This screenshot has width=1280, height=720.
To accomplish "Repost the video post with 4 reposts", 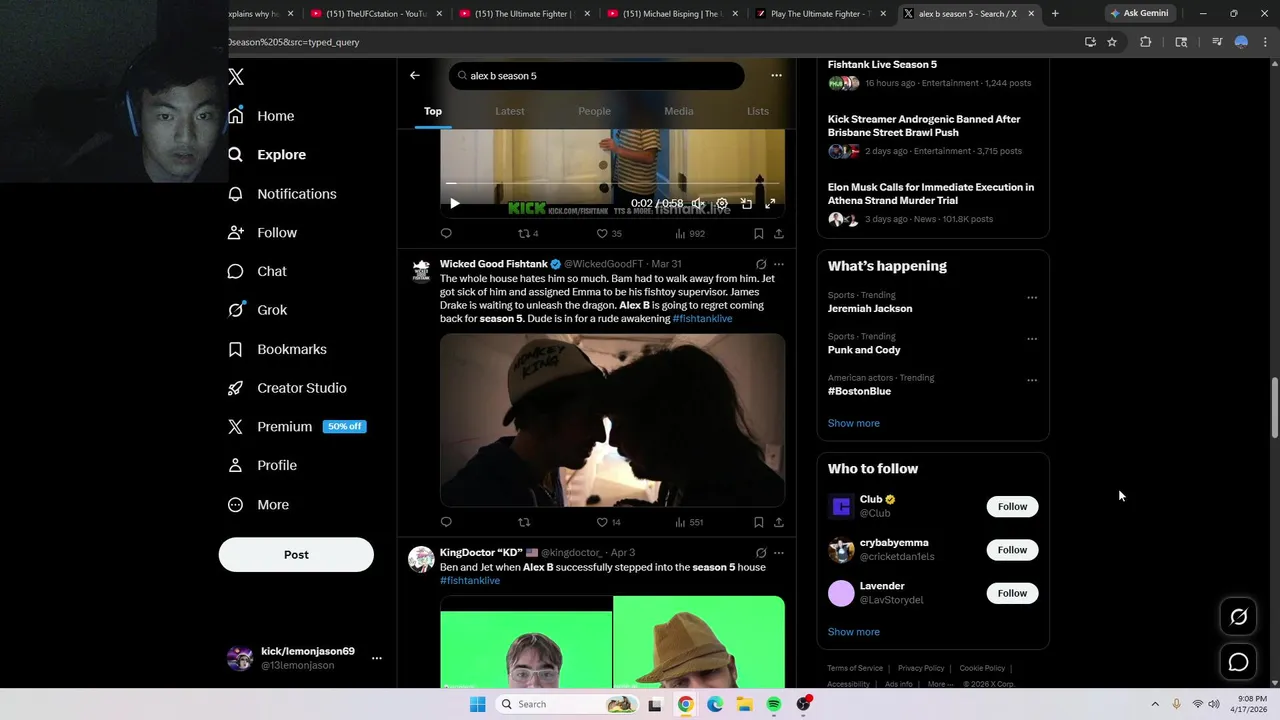I will coord(528,233).
